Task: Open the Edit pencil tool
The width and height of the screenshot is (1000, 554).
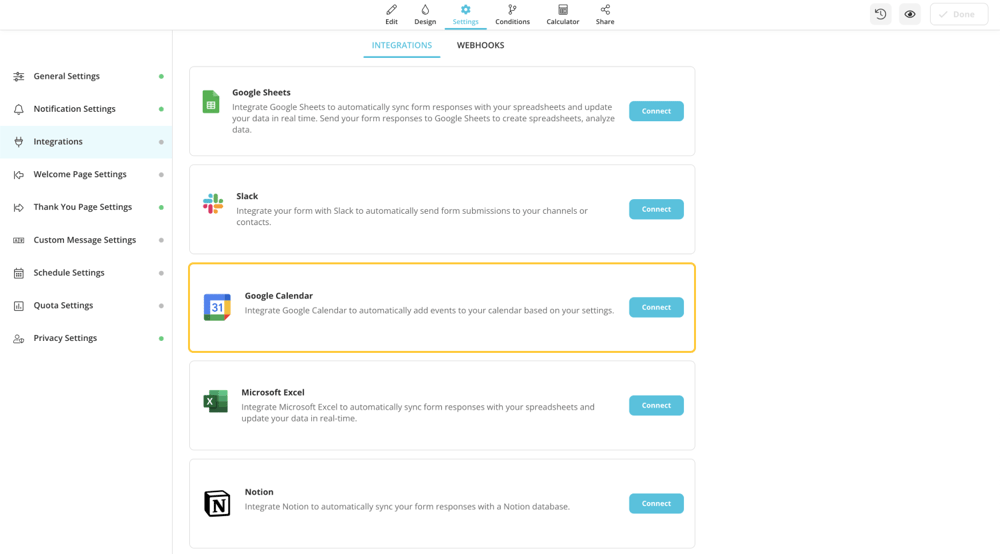Action: (x=391, y=14)
